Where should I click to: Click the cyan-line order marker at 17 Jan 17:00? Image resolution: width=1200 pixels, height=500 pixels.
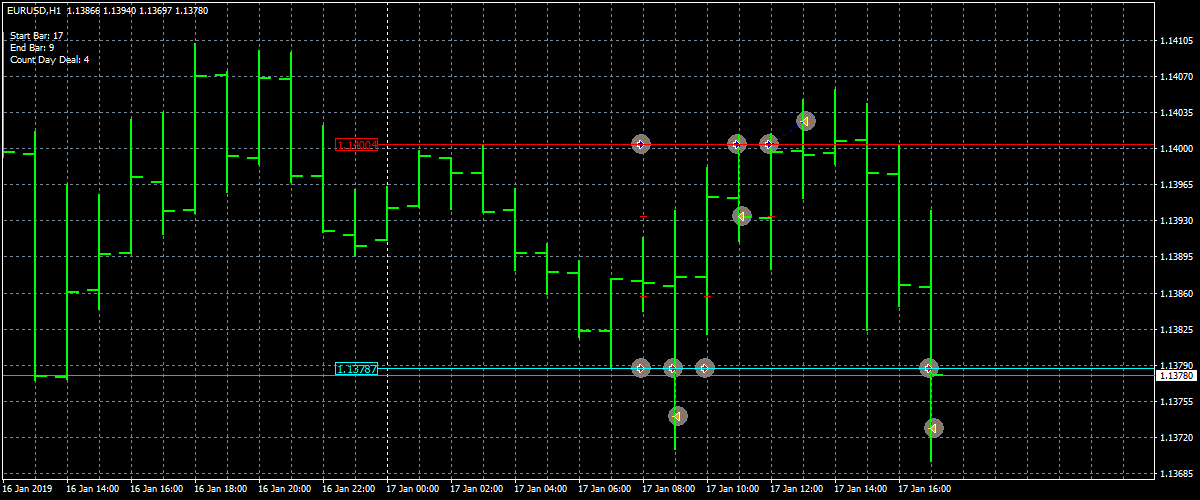coord(929,368)
